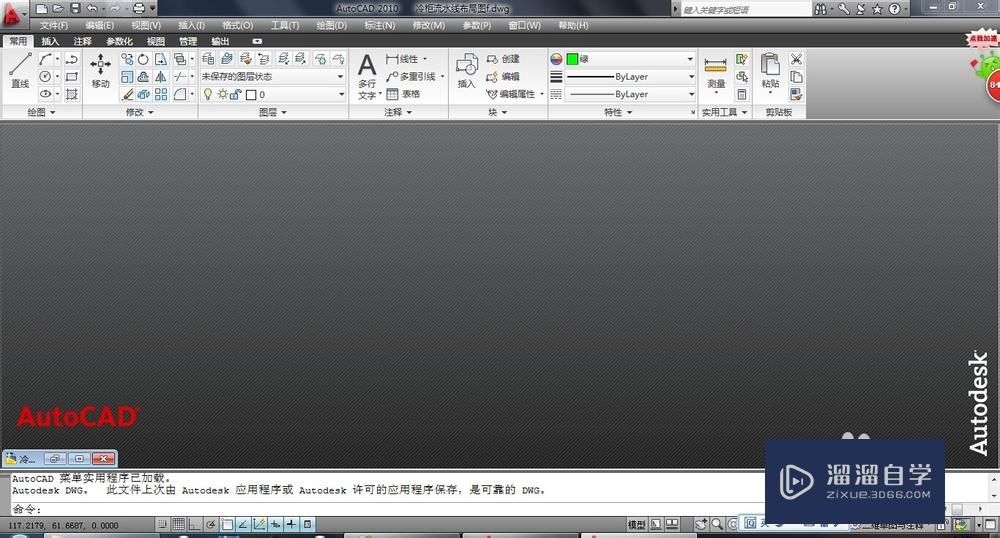Select the 表格 table tool
Screen dimensions: 1000x538
click(404, 94)
